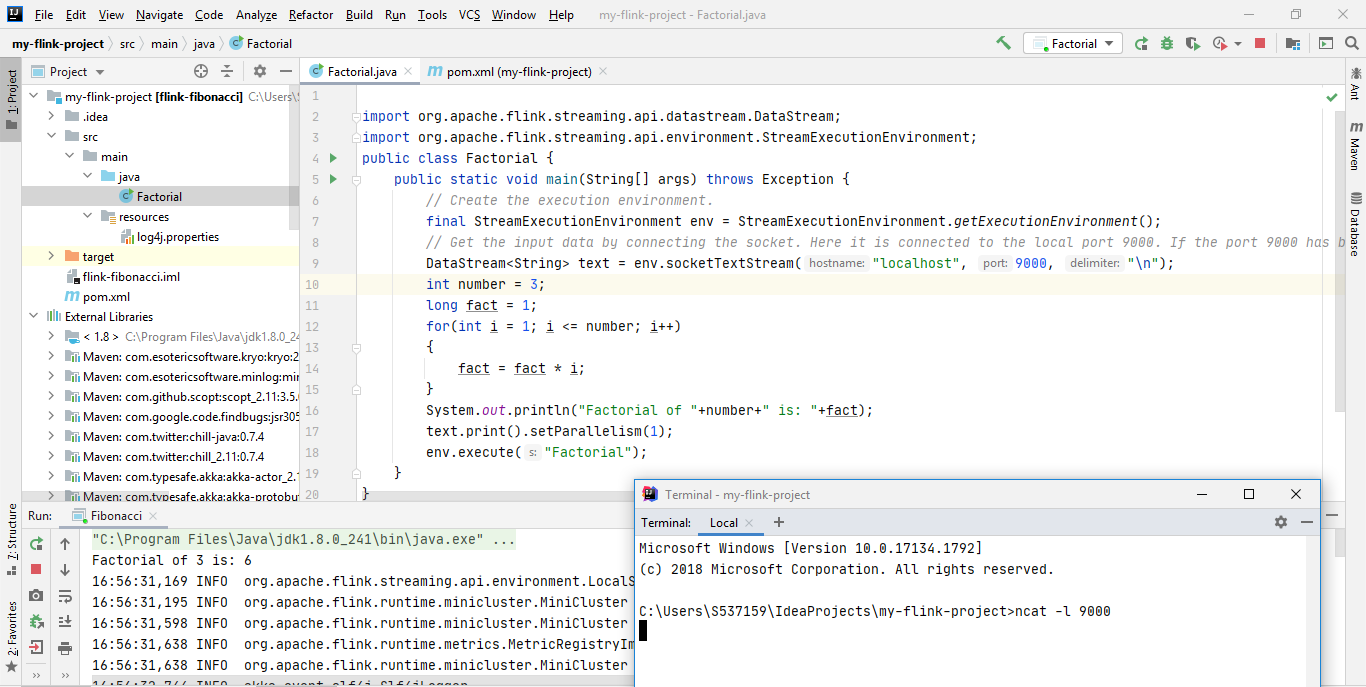The width and height of the screenshot is (1366, 687).
Task: Rerun Fibonacci in Run panel
Action: tap(36, 544)
